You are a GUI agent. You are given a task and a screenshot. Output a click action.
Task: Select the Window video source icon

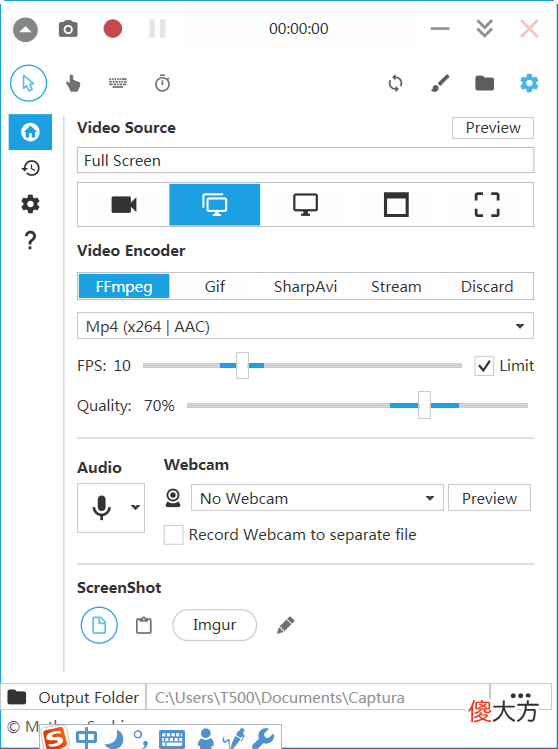coord(397,205)
